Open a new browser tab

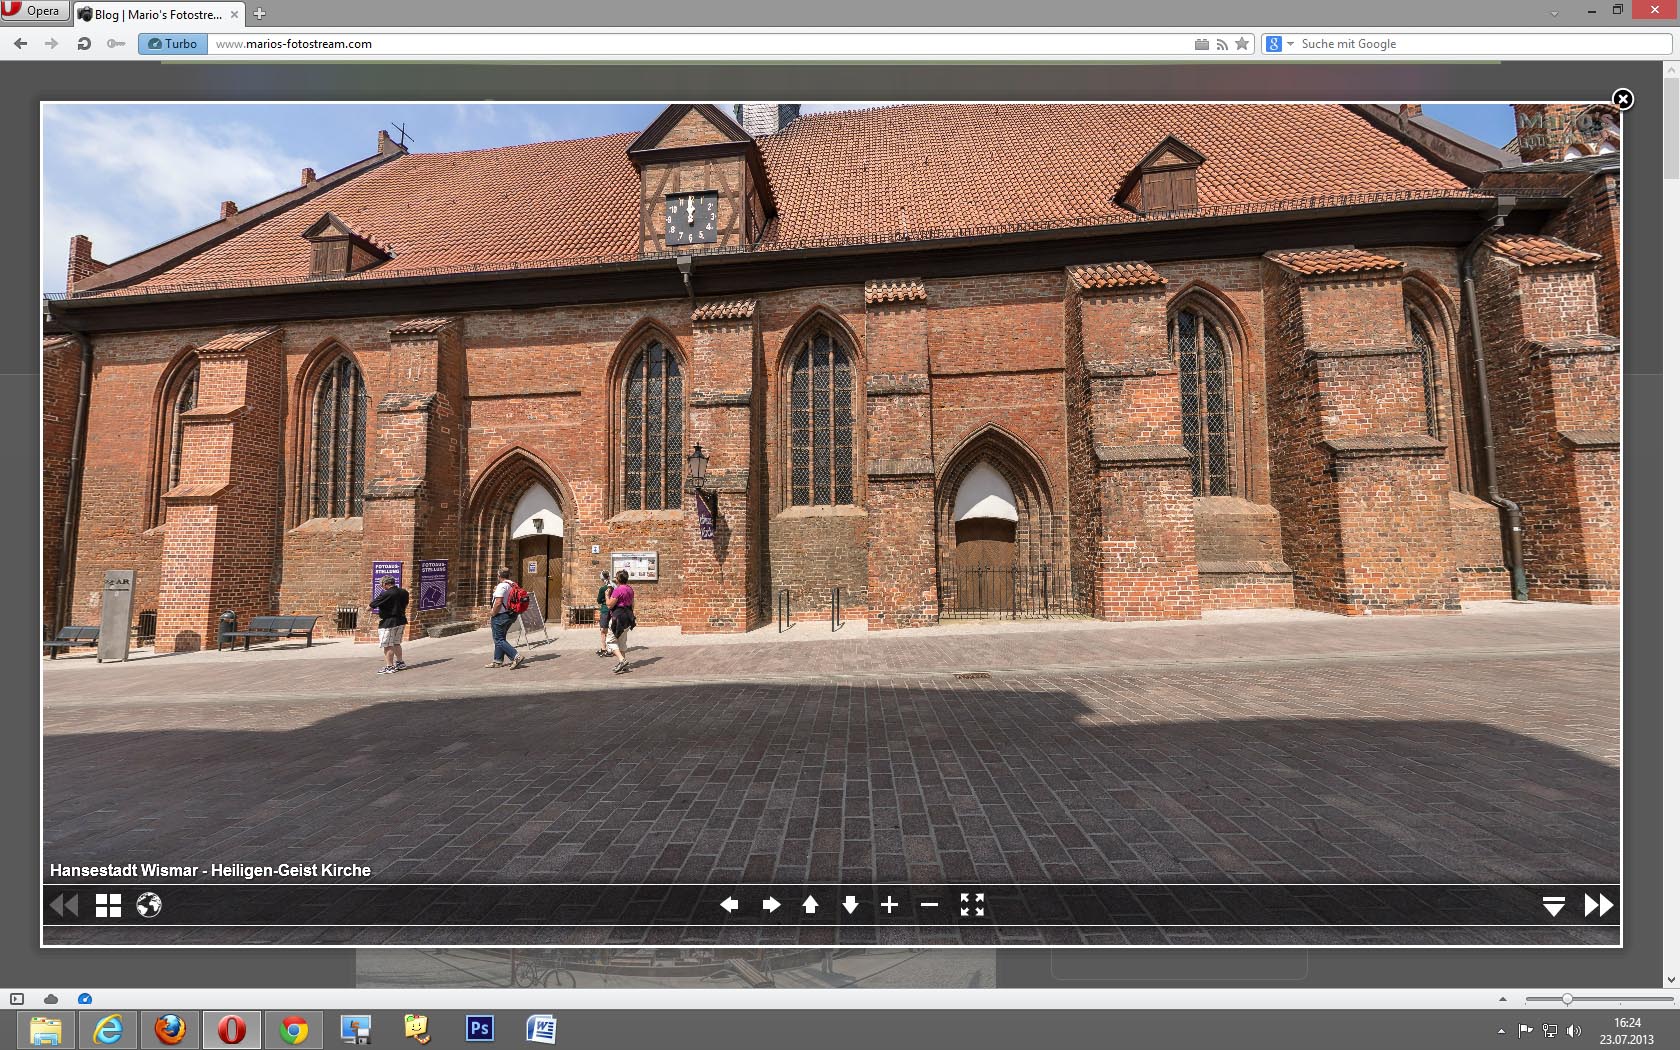tap(259, 14)
